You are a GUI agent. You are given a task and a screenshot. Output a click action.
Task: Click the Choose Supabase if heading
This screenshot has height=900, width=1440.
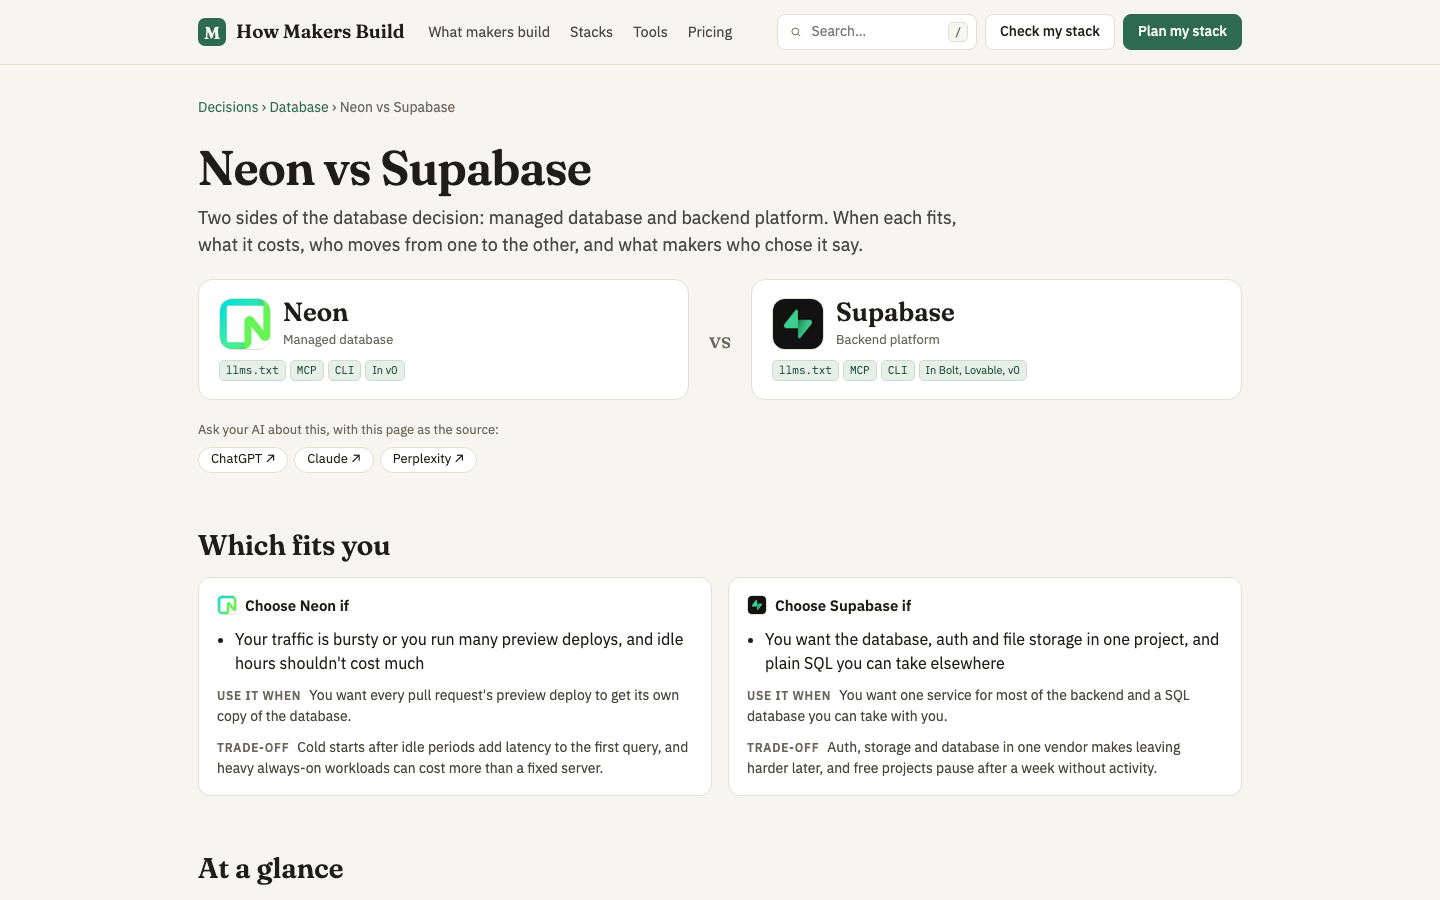click(x=843, y=606)
